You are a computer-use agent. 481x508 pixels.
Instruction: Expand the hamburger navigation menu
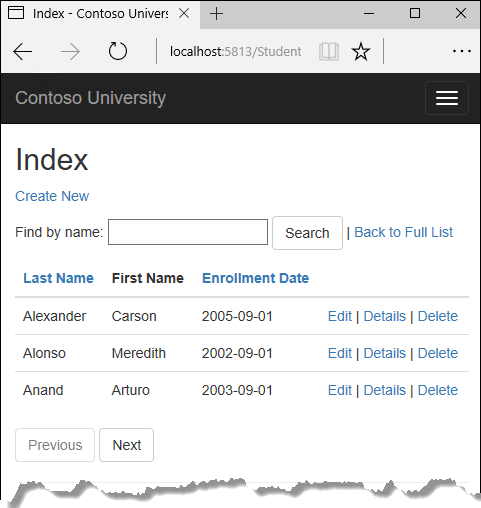tap(447, 98)
